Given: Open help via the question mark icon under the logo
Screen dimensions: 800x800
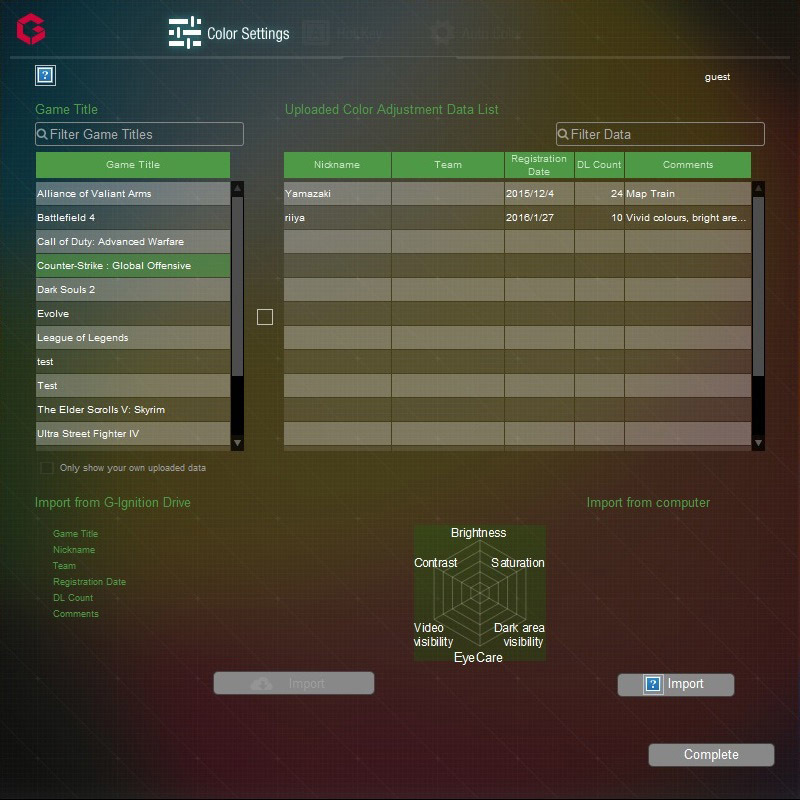Looking at the screenshot, I should click(x=45, y=76).
